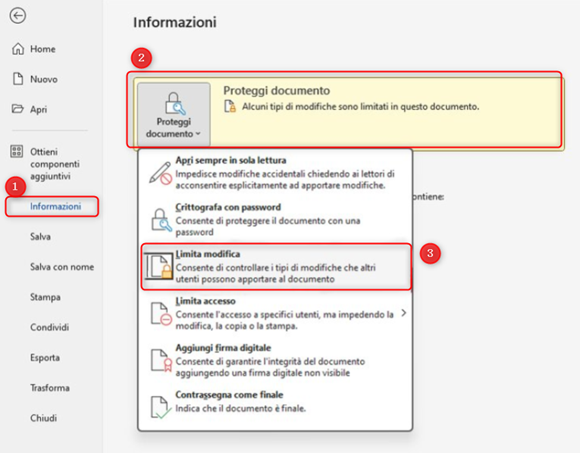Click the ribbon page icon for digital signature
Viewport: 580px width, 453px height.
tap(161, 360)
